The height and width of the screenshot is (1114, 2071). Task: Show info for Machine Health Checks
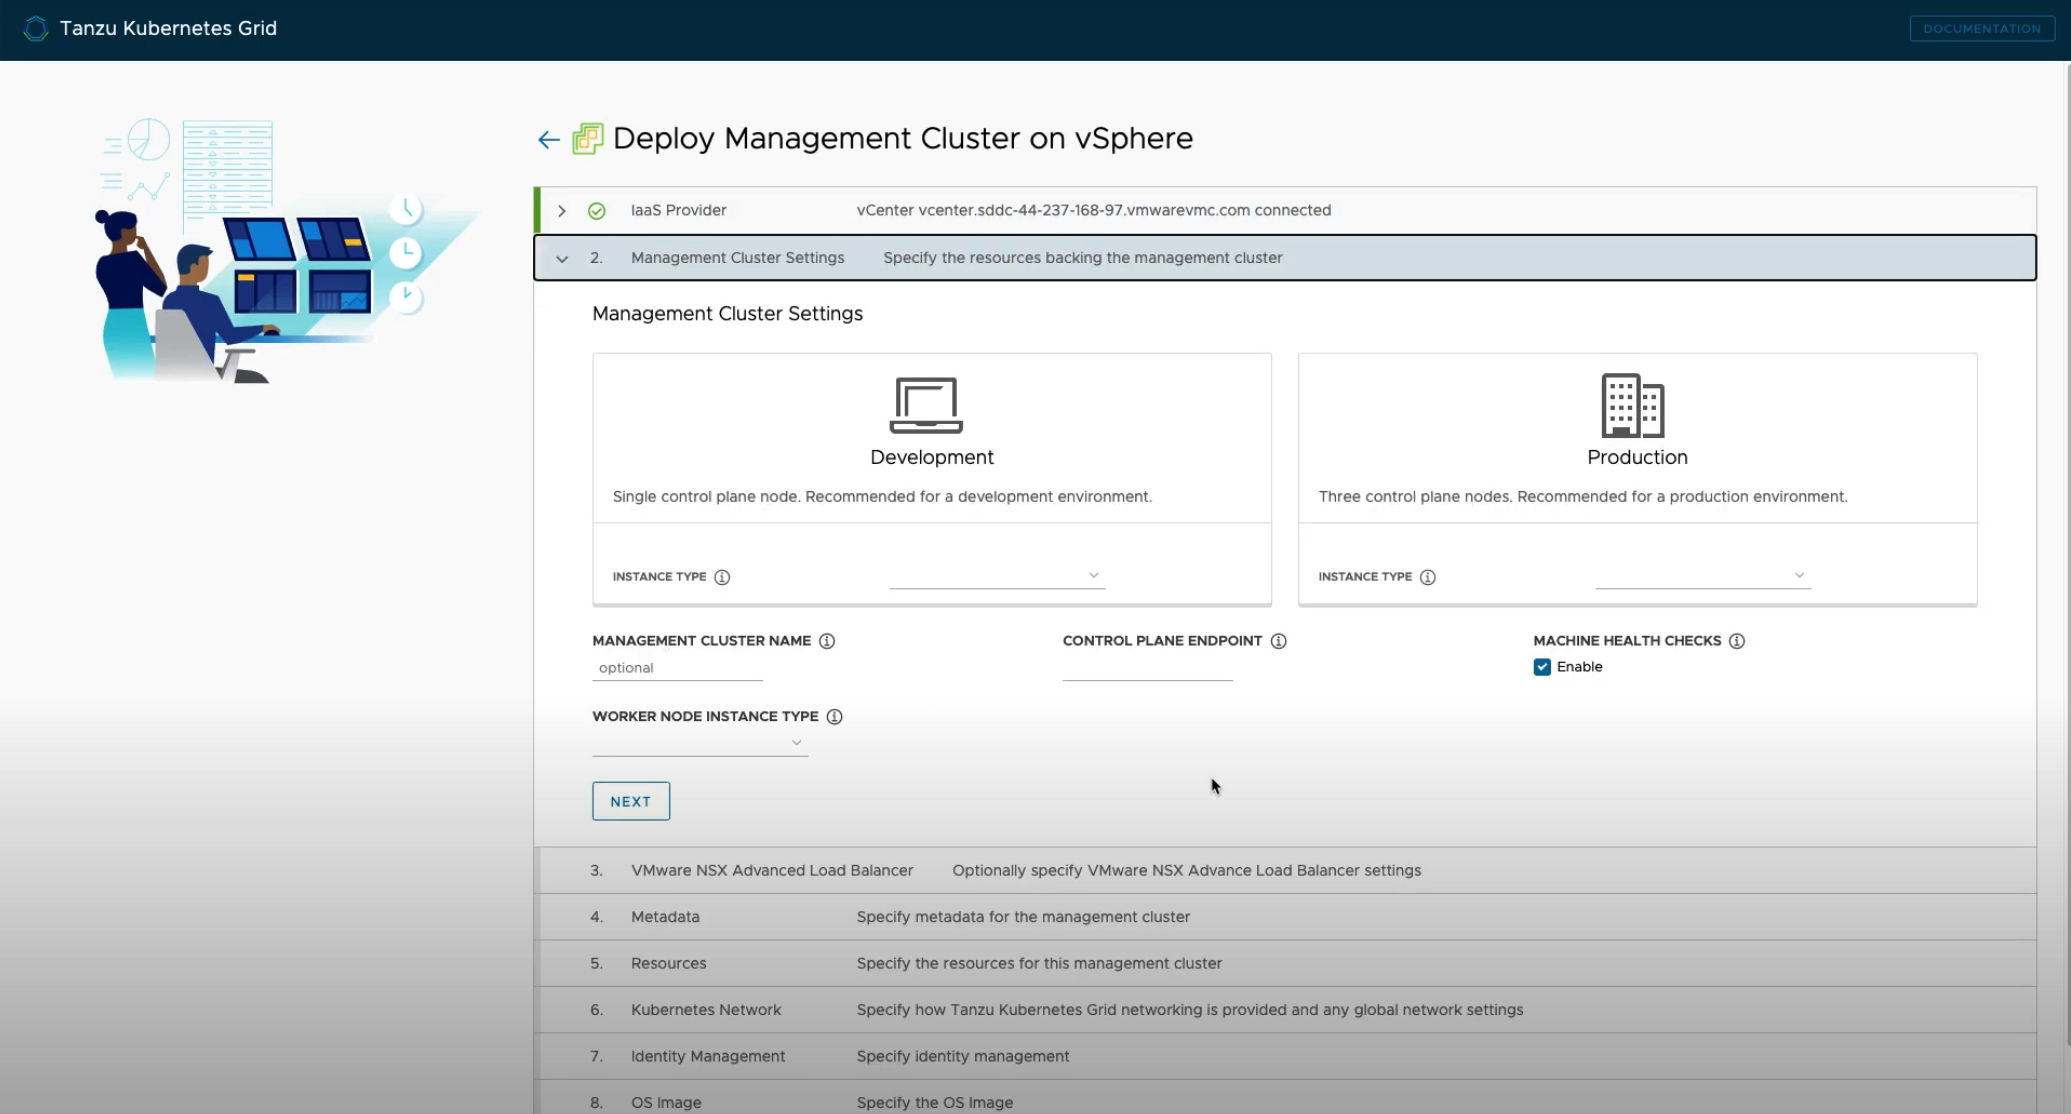point(1737,641)
